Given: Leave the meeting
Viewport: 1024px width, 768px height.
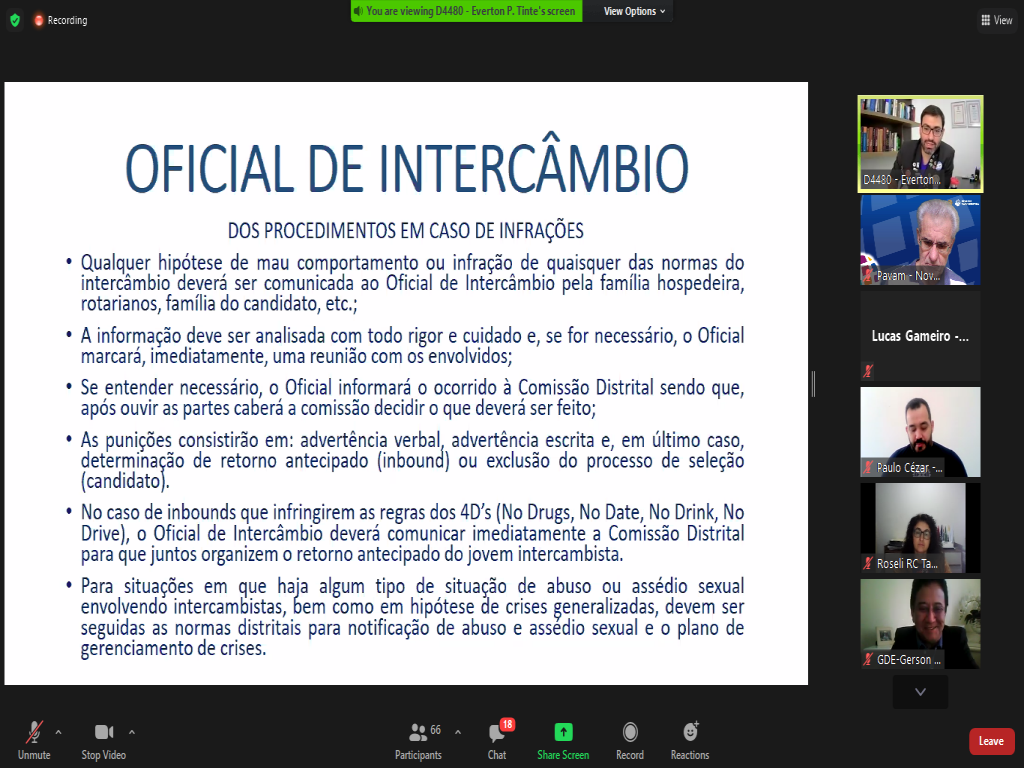Looking at the screenshot, I should pos(991,741).
